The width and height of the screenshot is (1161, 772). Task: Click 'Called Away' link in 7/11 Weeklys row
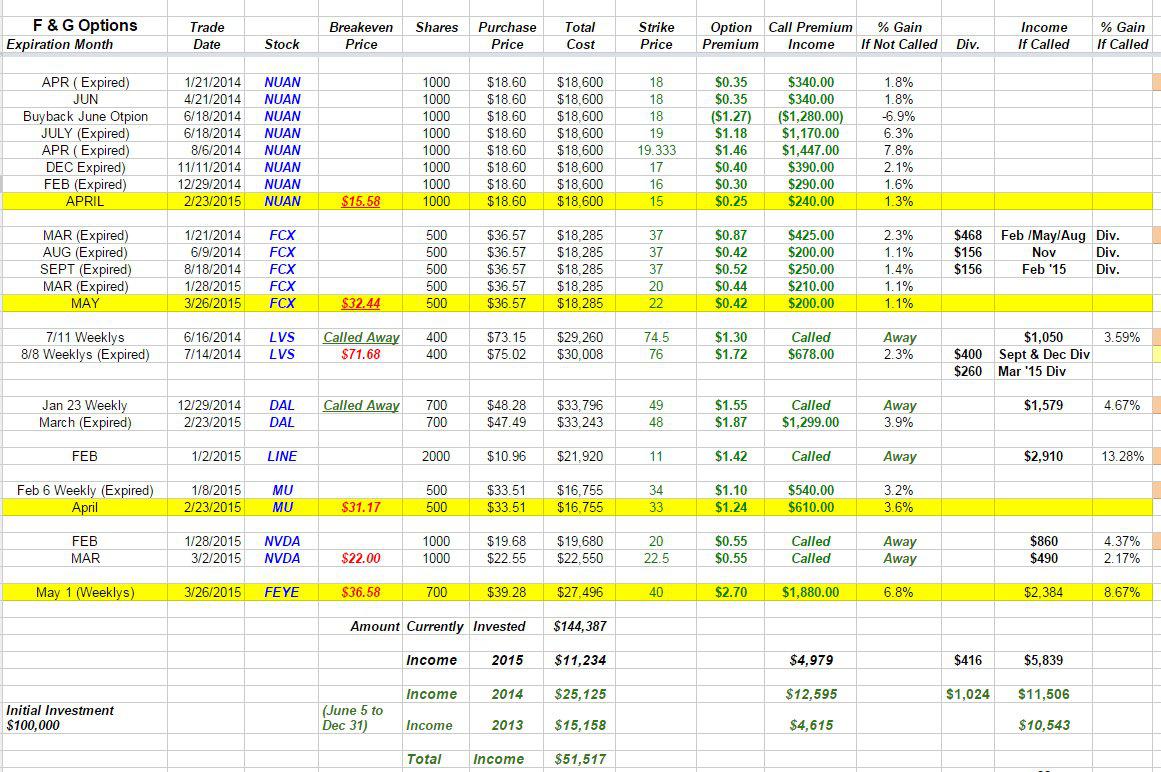click(361, 338)
